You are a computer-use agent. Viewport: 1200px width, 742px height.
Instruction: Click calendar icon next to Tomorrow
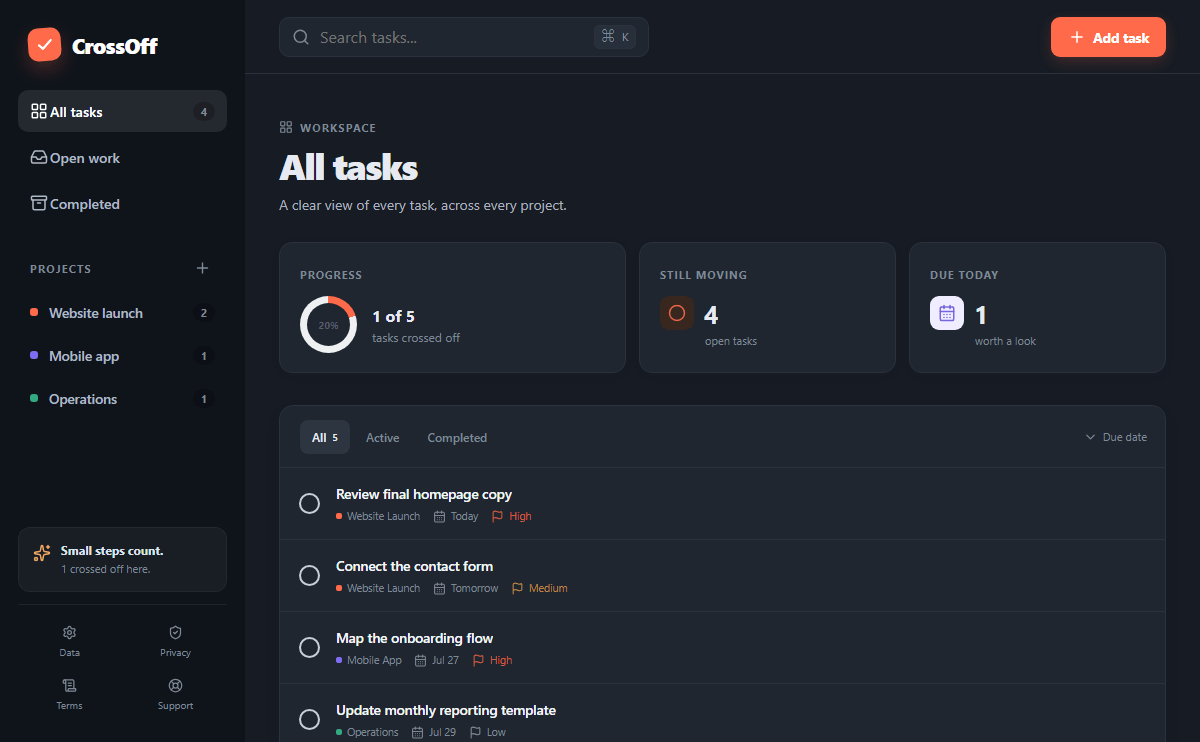tap(439, 588)
